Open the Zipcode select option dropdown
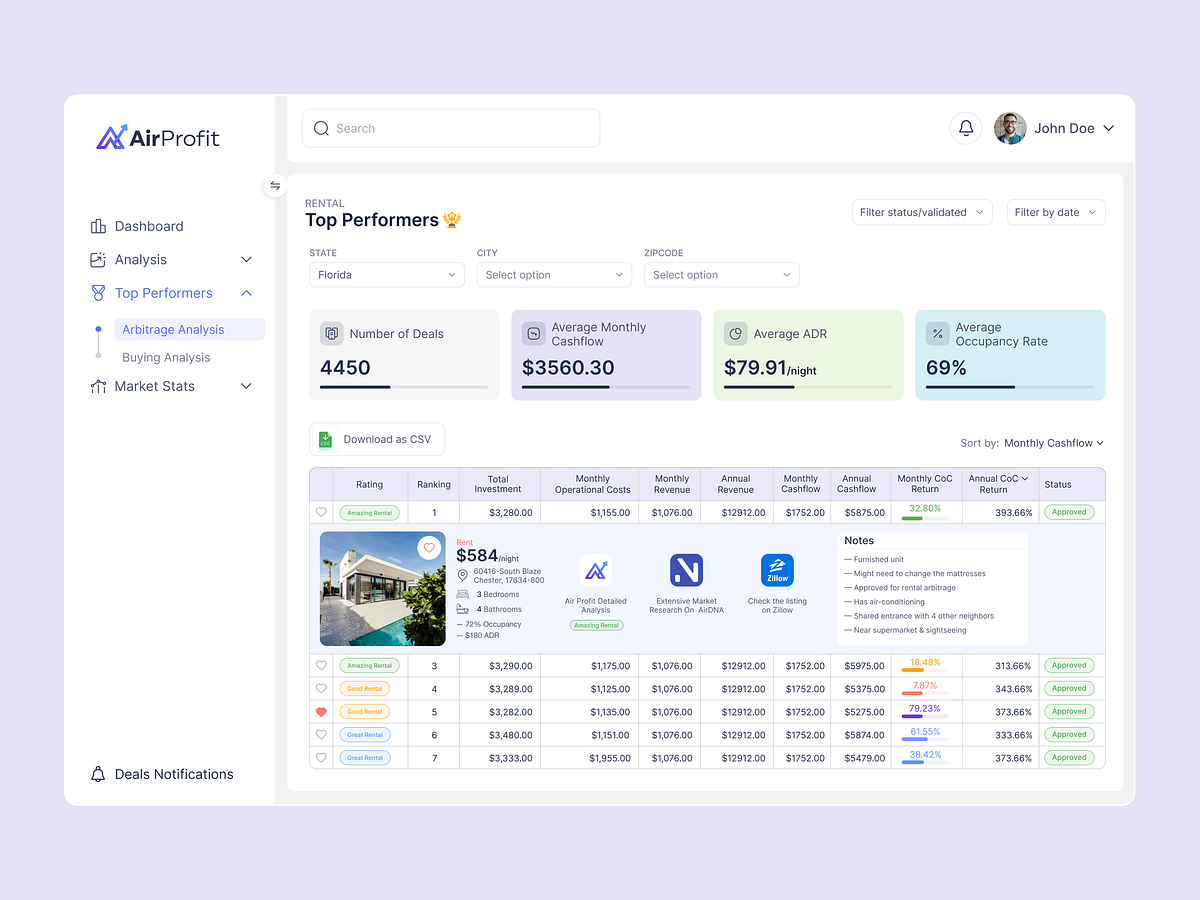The image size is (1200, 900). [x=722, y=275]
